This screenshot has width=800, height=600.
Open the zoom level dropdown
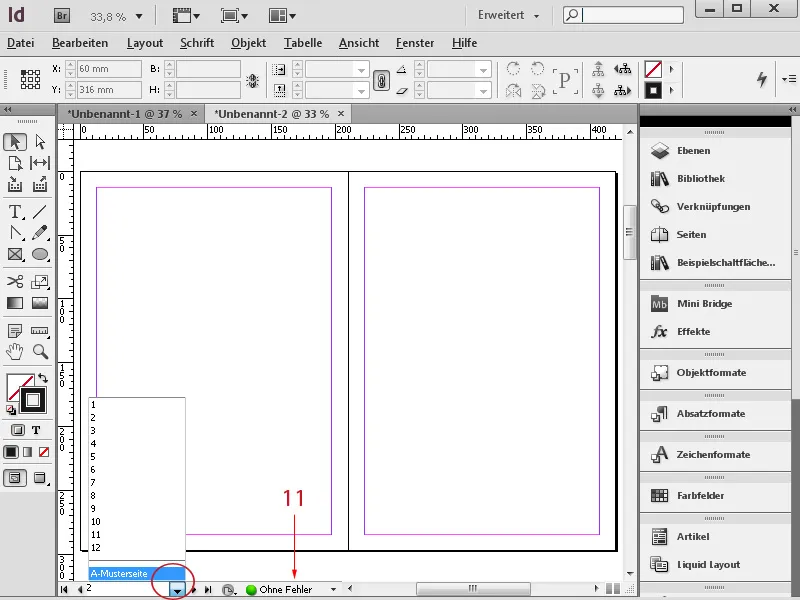(x=139, y=16)
